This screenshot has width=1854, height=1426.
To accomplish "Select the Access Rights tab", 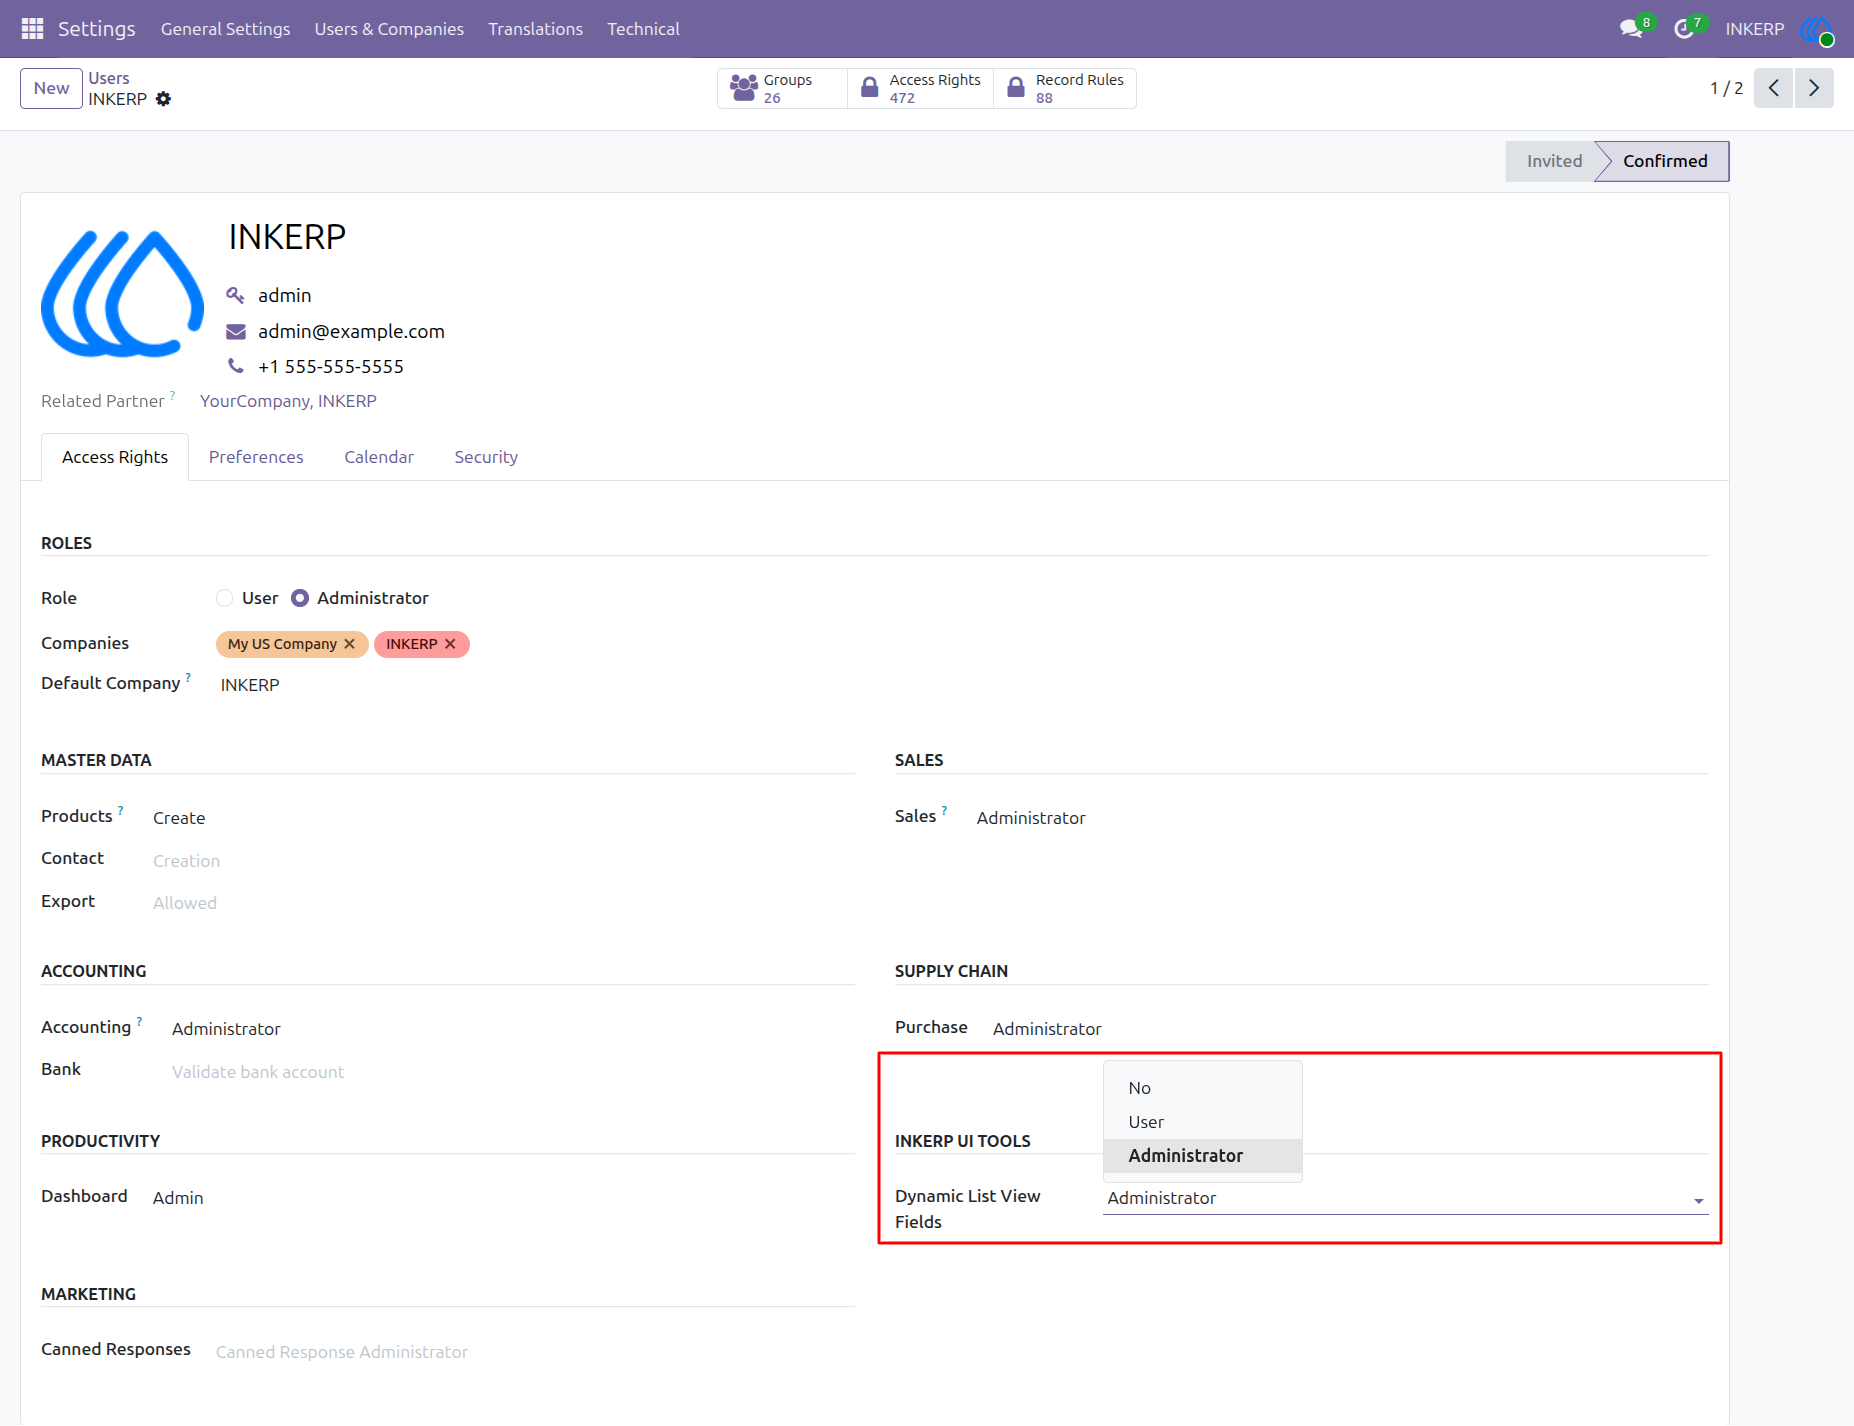I will tap(115, 457).
